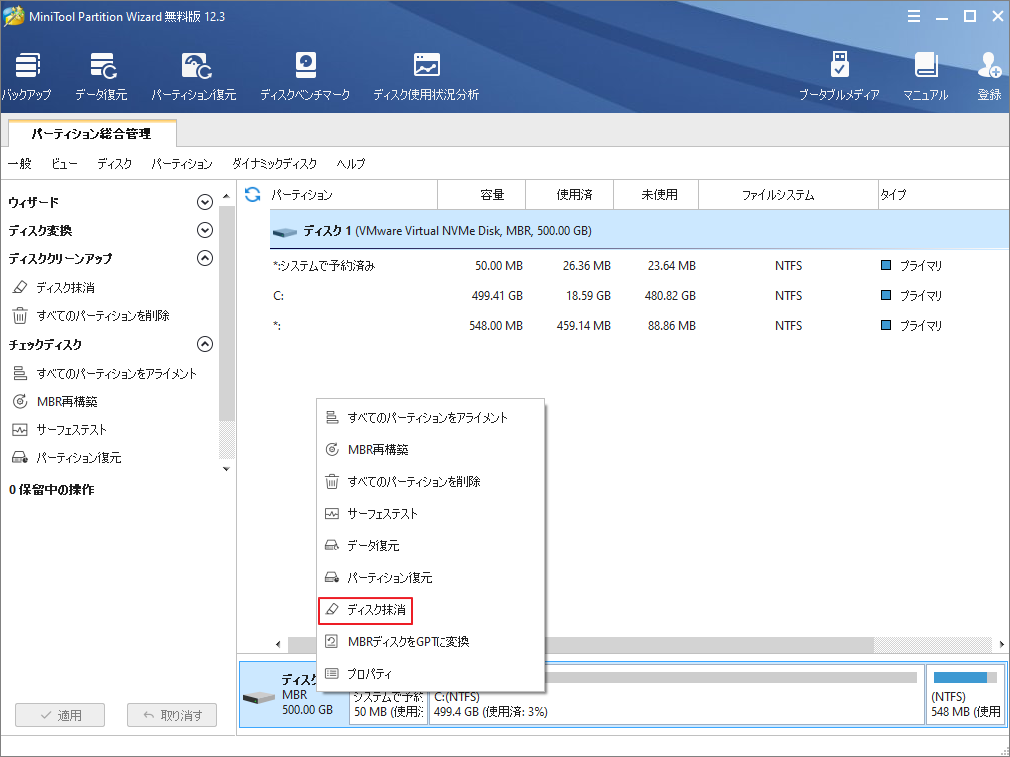This screenshot has height=757, width=1010.
Task: Open the 一般 menu
Action: pyautogui.click(x=20, y=164)
